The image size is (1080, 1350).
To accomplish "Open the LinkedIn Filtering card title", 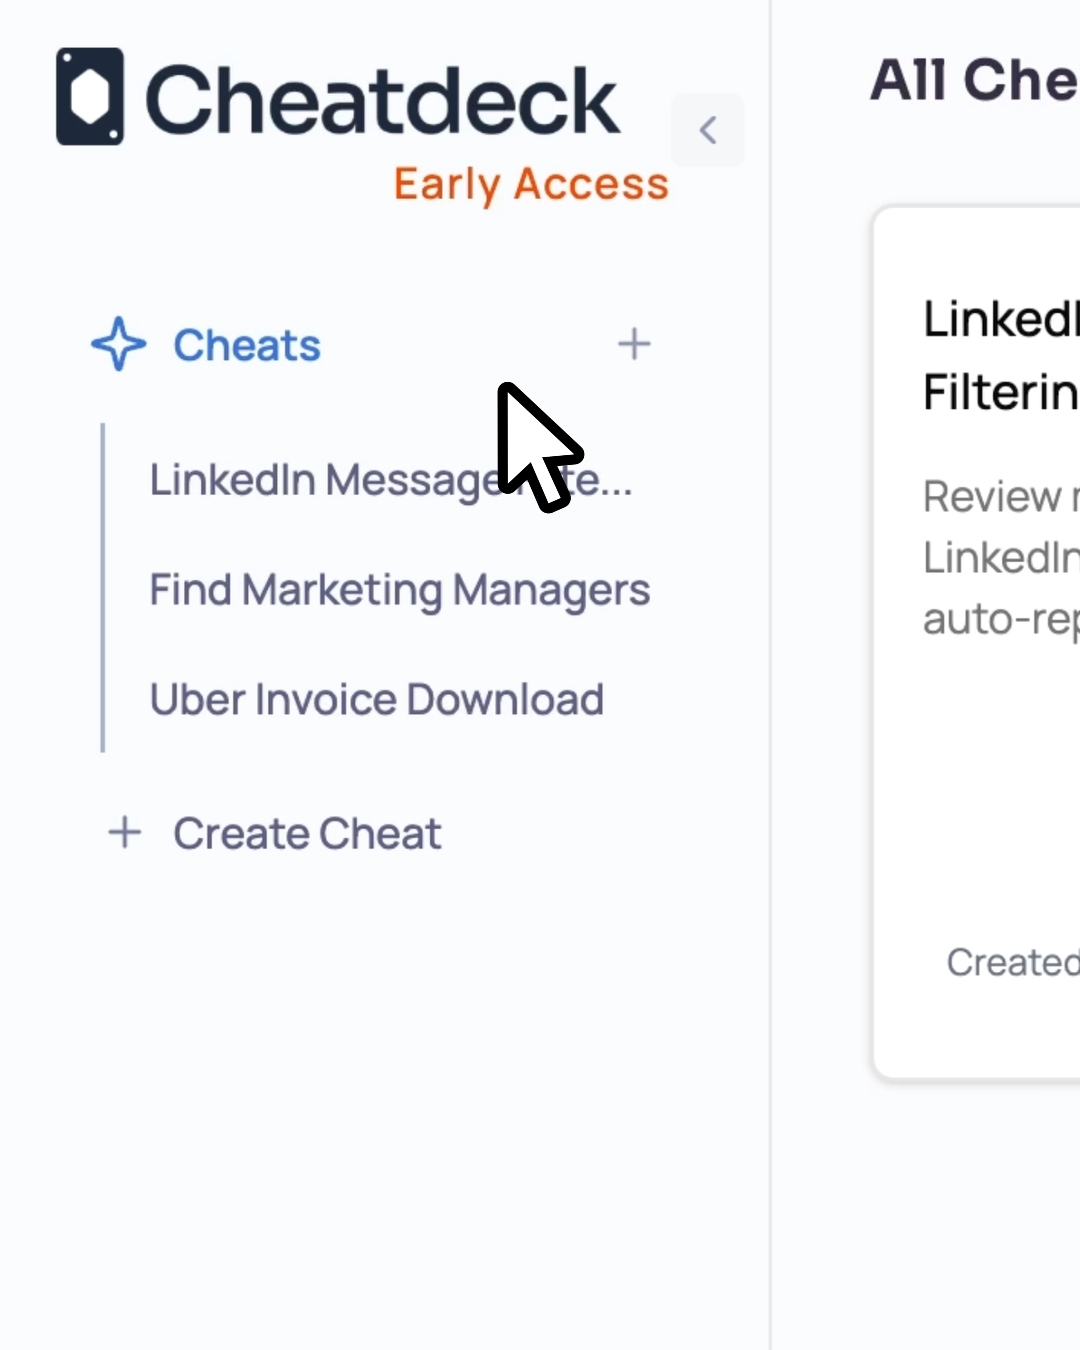I will click(x=1000, y=355).
